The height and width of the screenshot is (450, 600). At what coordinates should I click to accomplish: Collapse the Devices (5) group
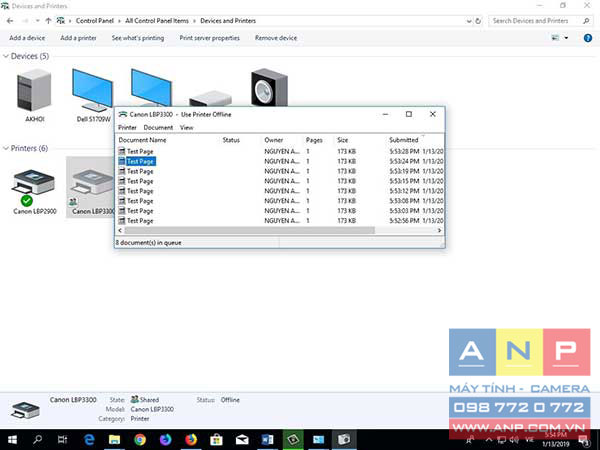pos(5,56)
